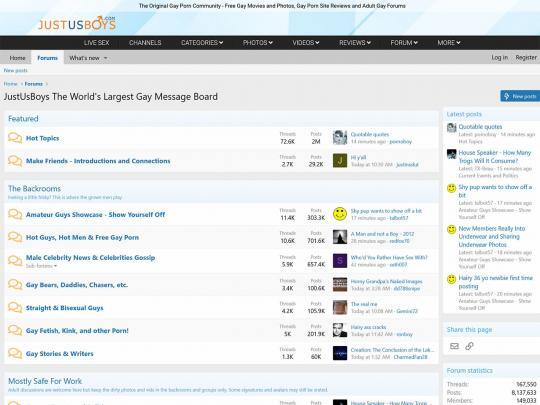Click the Make Friends forum bubble icon

click(x=15, y=161)
